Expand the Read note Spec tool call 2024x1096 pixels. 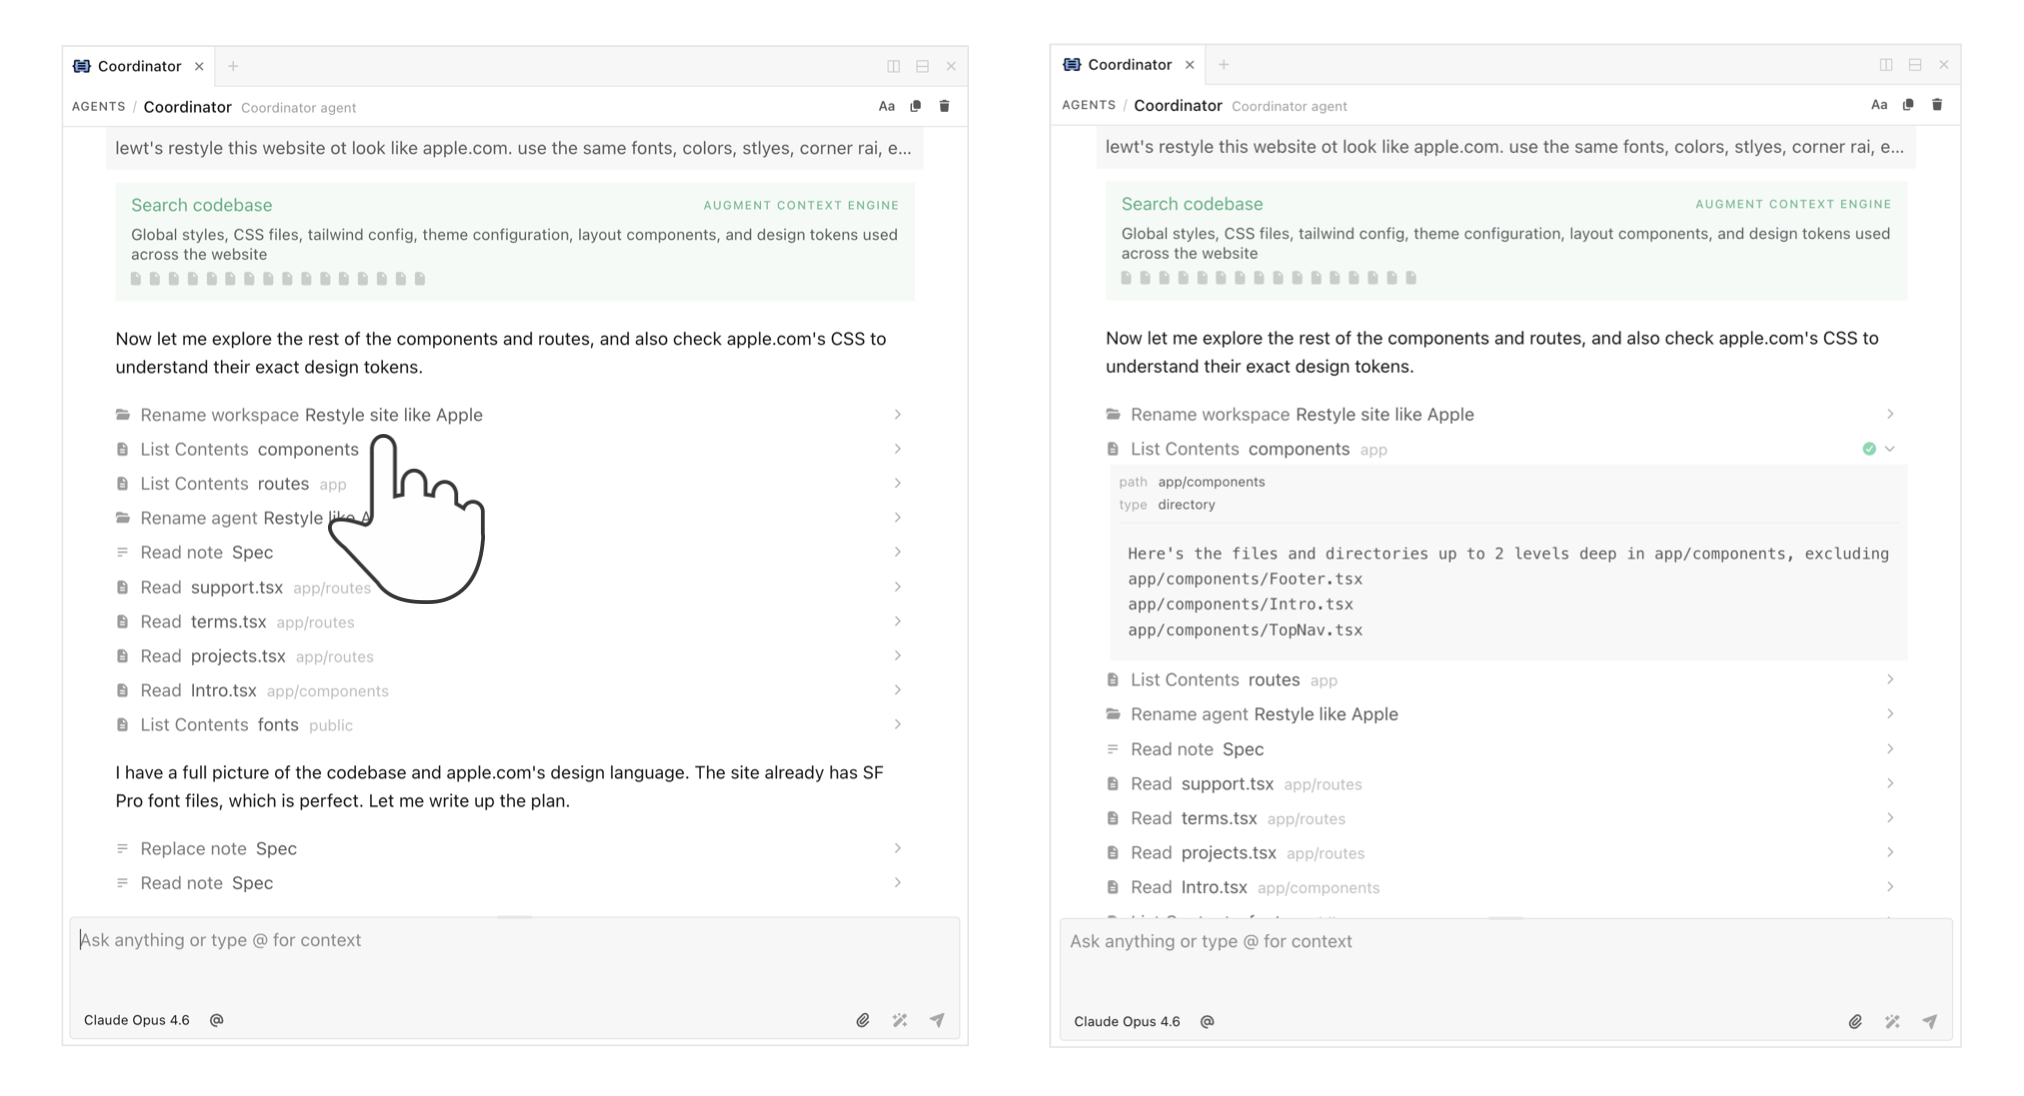tap(897, 551)
